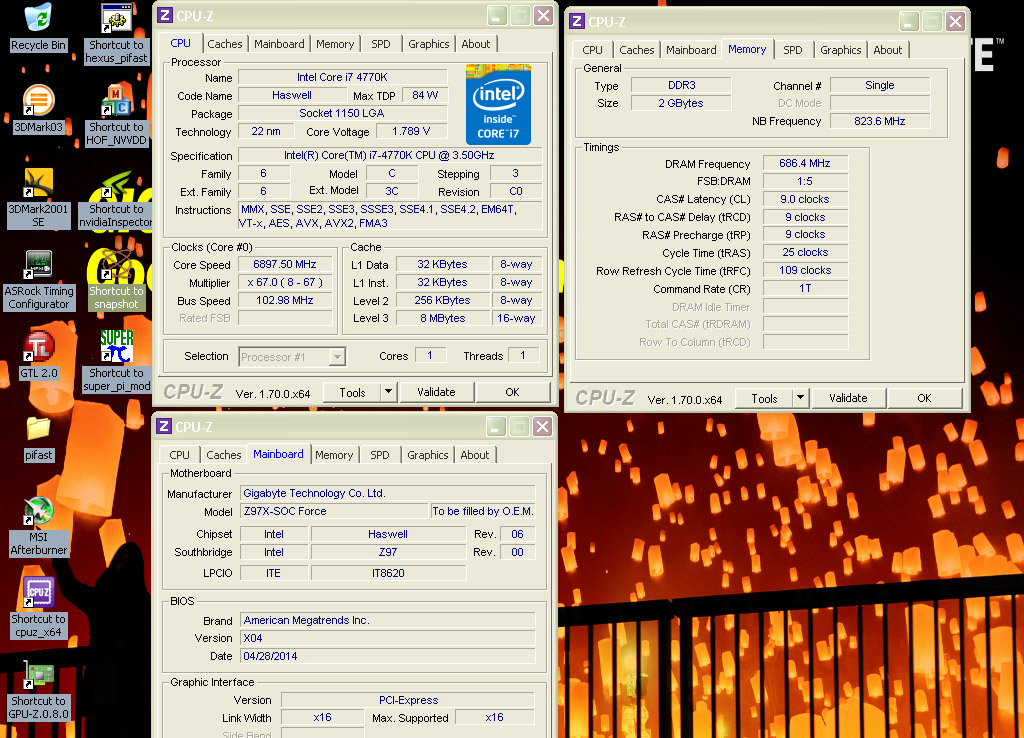Expand the Tools dropdown arrow in Memory window
This screenshot has width=1024, height=738.
800,398
